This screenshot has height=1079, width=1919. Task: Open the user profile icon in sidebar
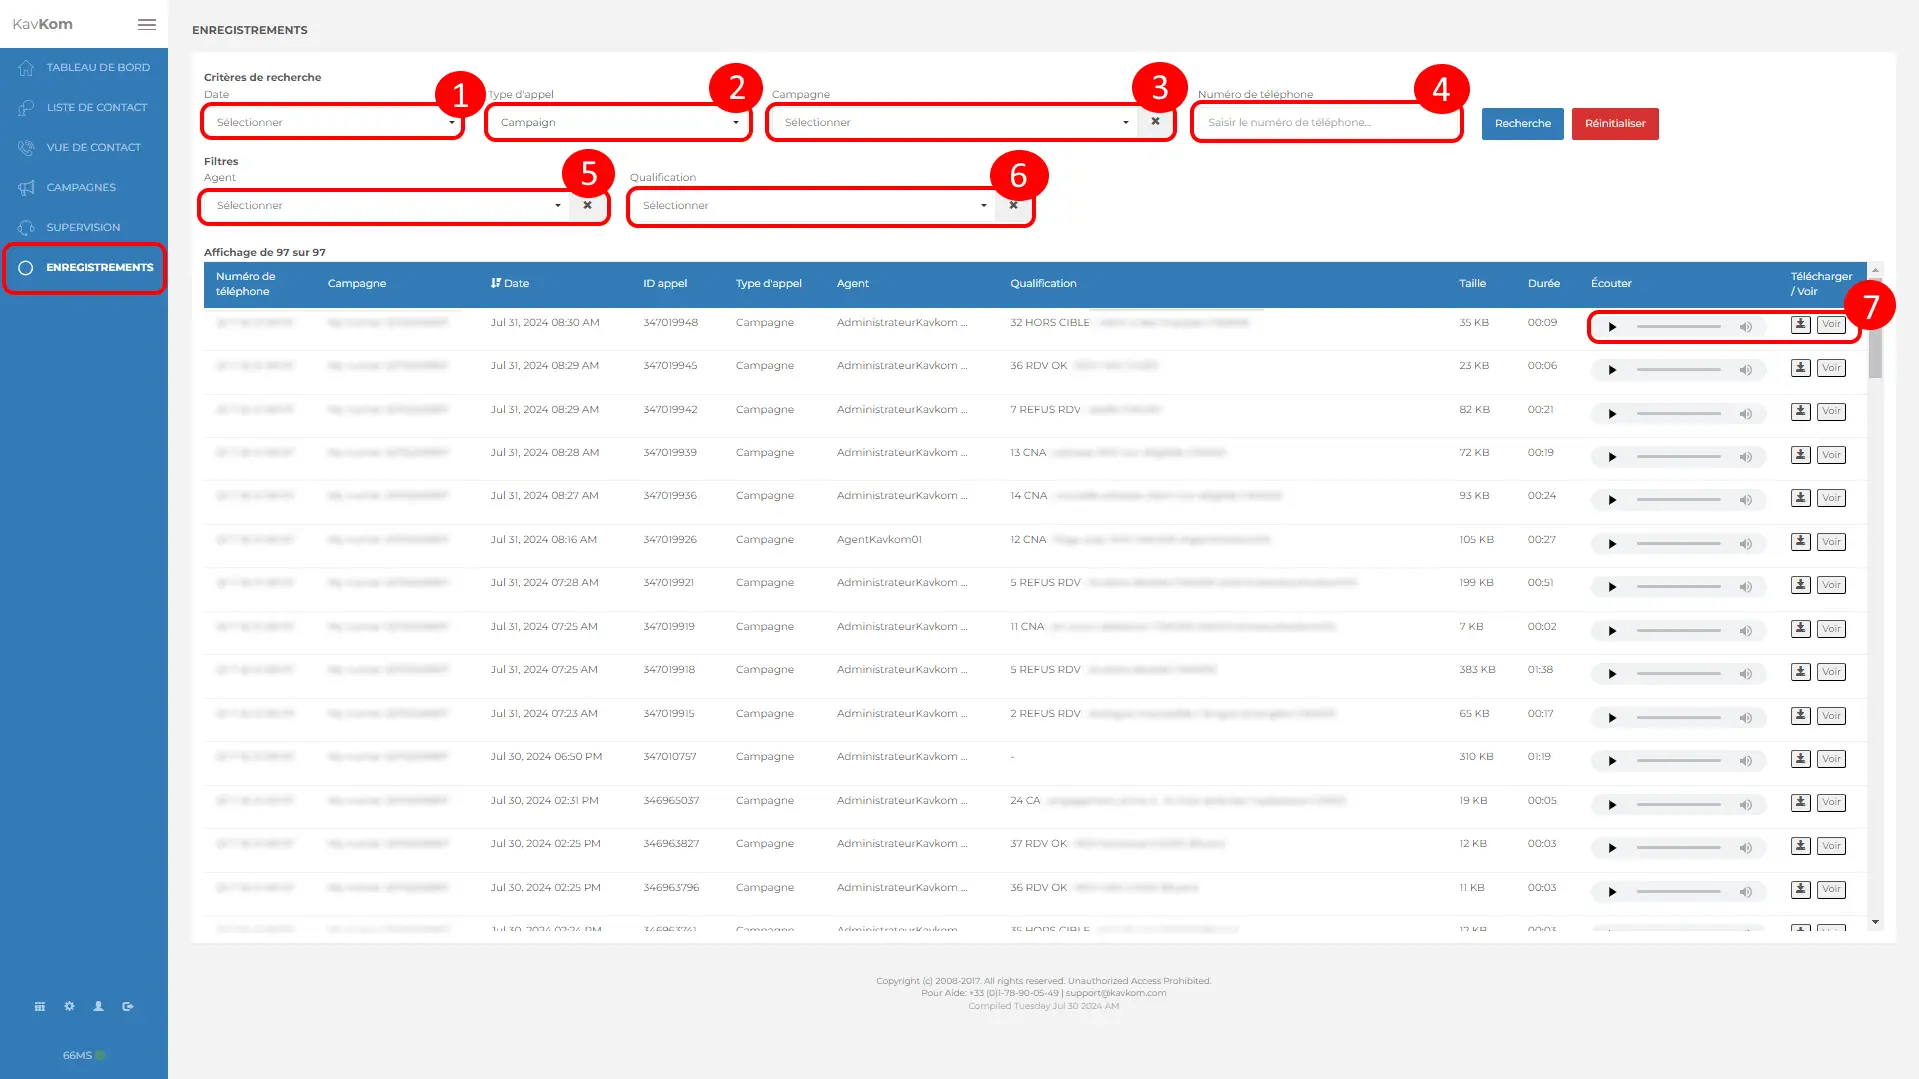98,1006
